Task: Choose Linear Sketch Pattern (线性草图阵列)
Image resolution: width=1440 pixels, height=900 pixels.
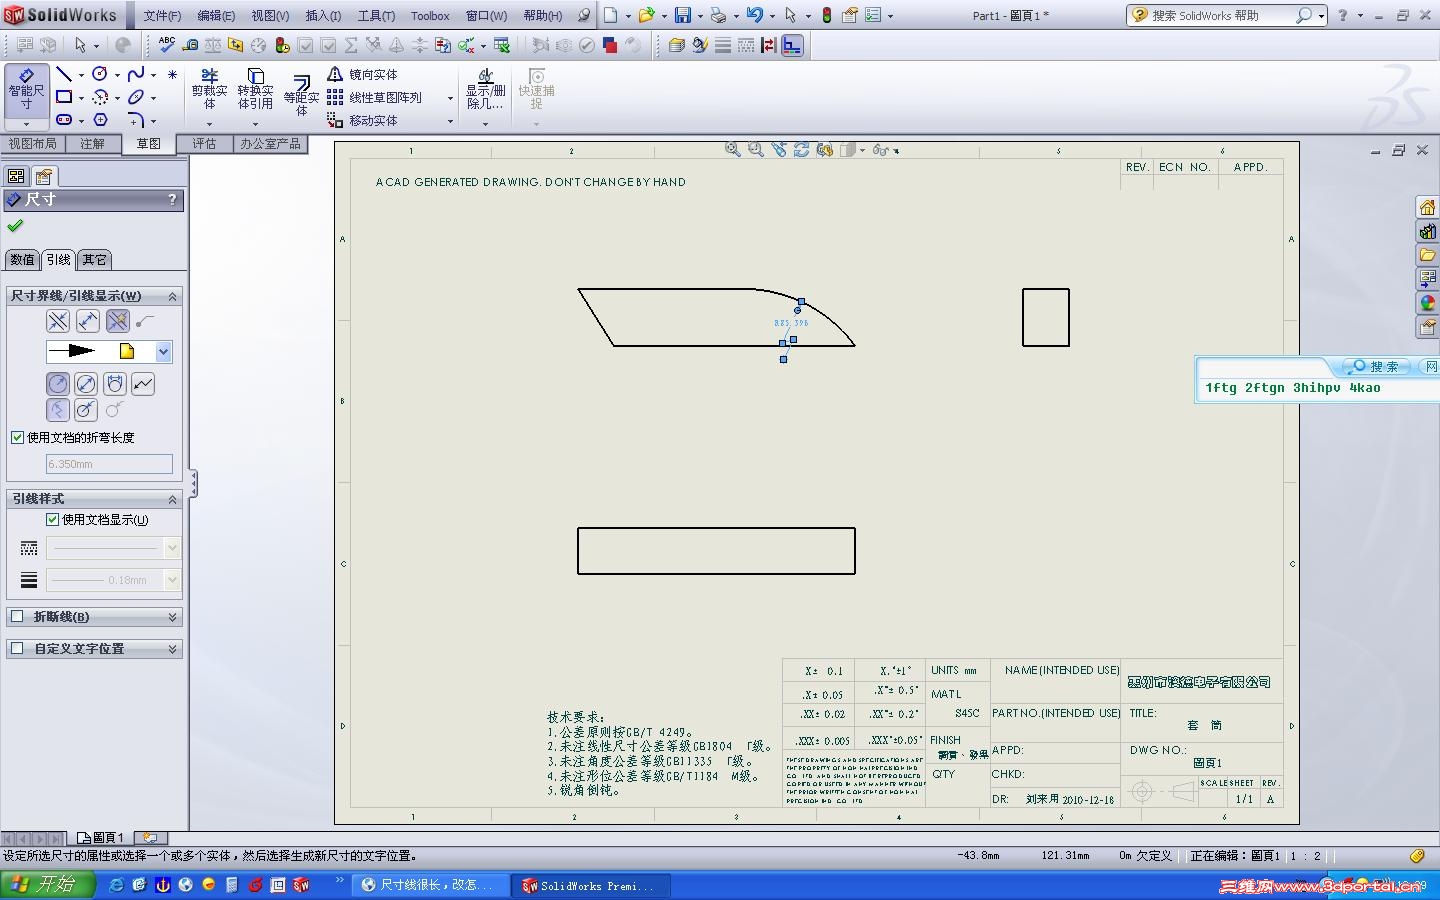Action: 374,97
